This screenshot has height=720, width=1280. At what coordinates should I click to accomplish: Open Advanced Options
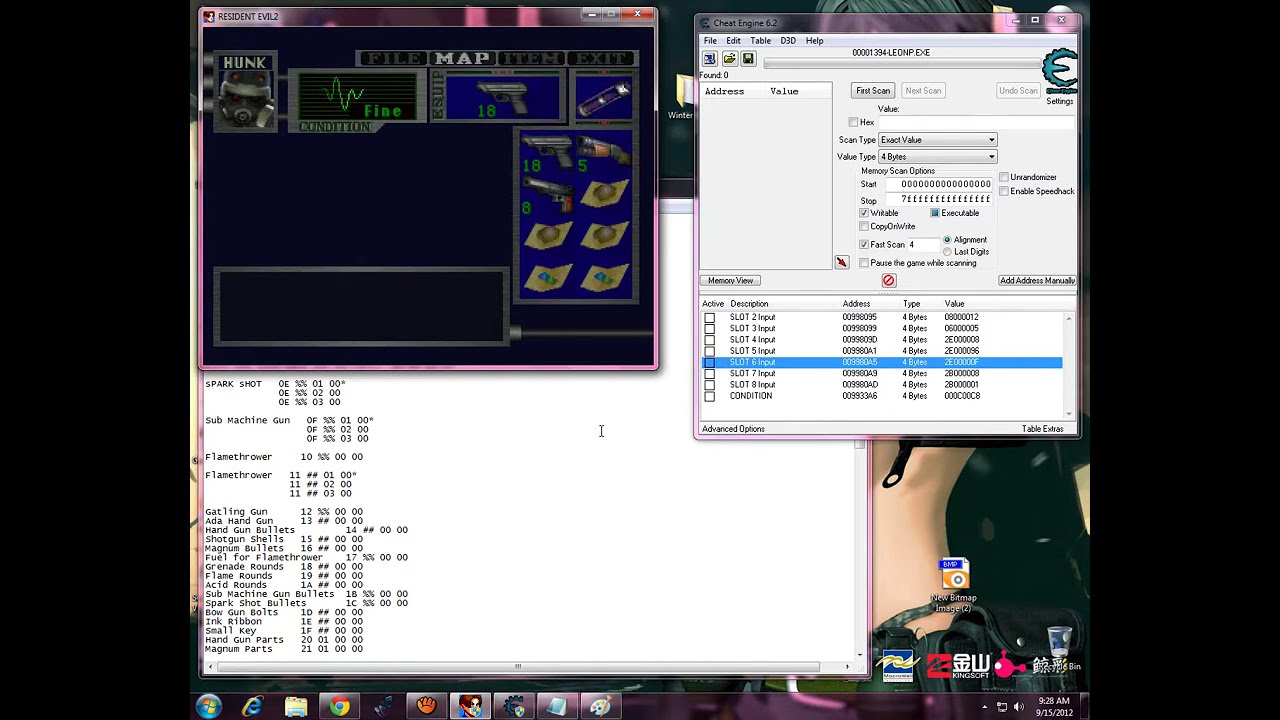pyautogui.click(x=733, y=429)
